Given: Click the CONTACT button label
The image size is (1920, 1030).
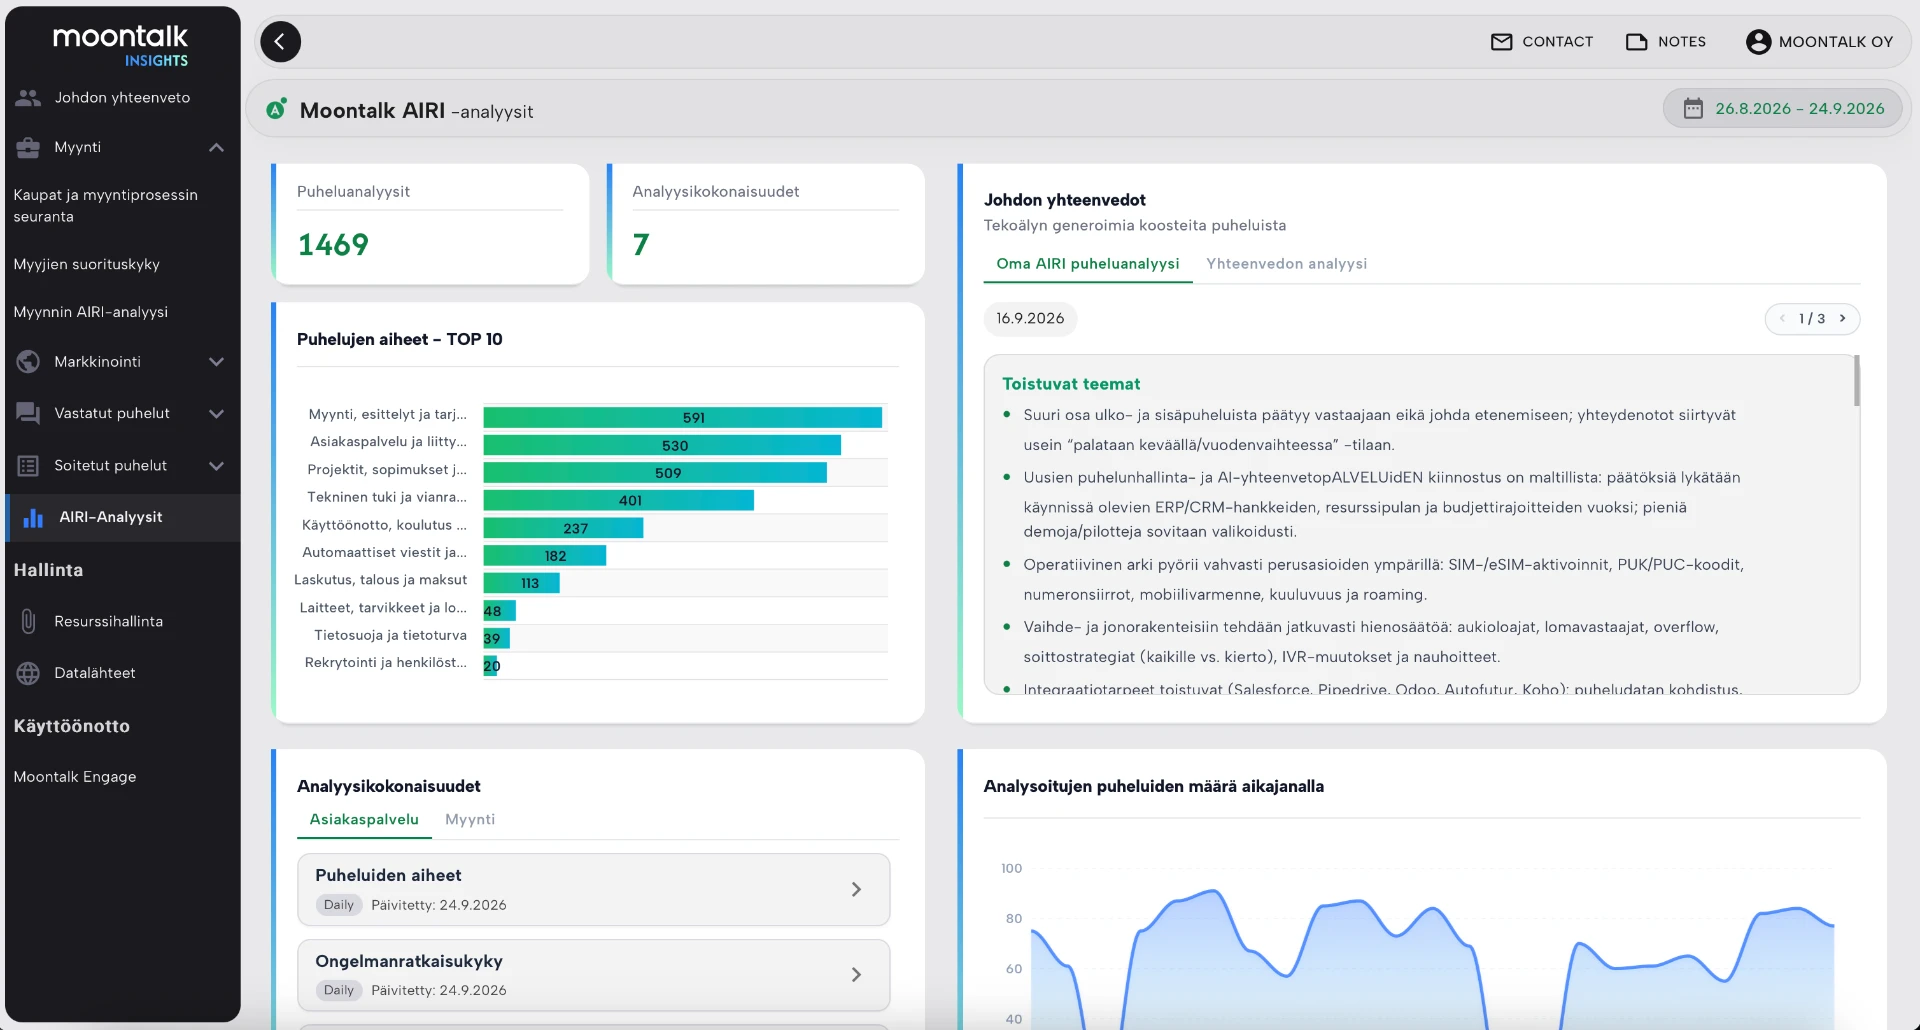Looking at the screenshot, I should coord(1557,42).
